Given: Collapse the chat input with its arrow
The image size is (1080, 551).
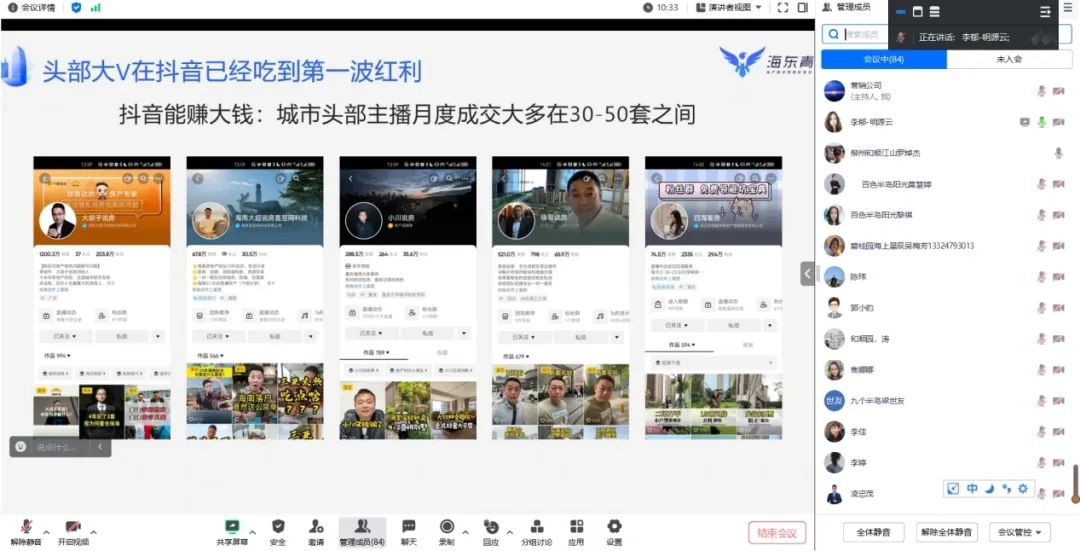Looking at the screenshot, I should pos(100,447).
